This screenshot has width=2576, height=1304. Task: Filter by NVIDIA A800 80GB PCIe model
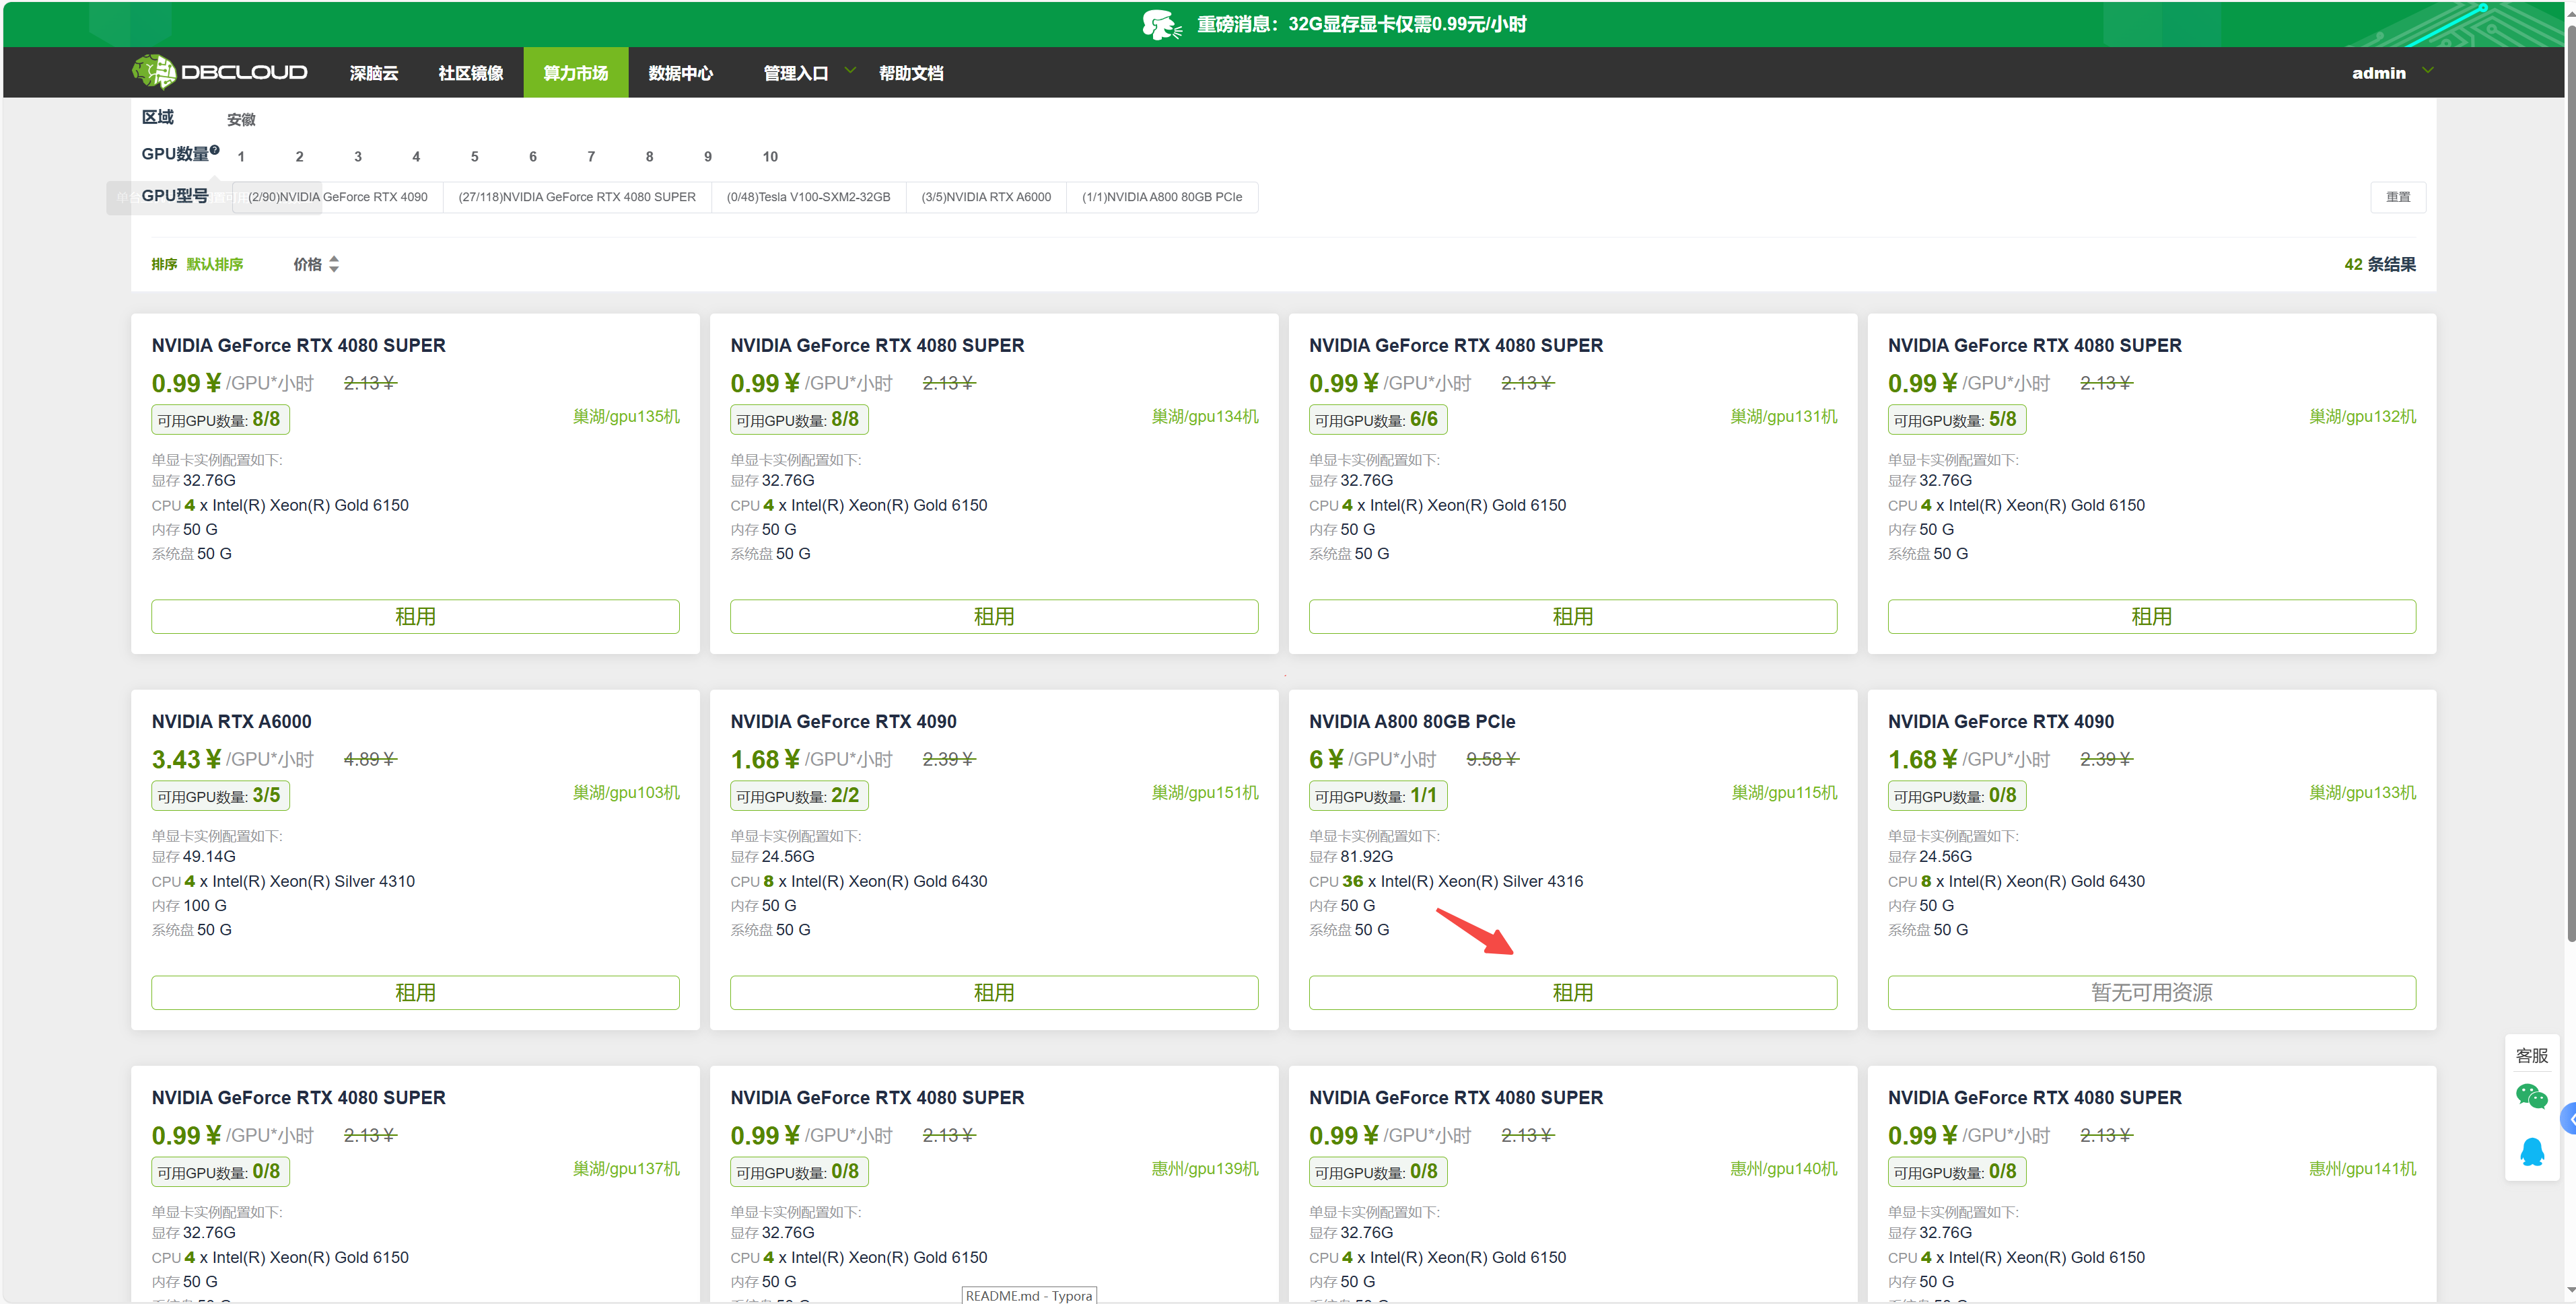pos(1162,197)
